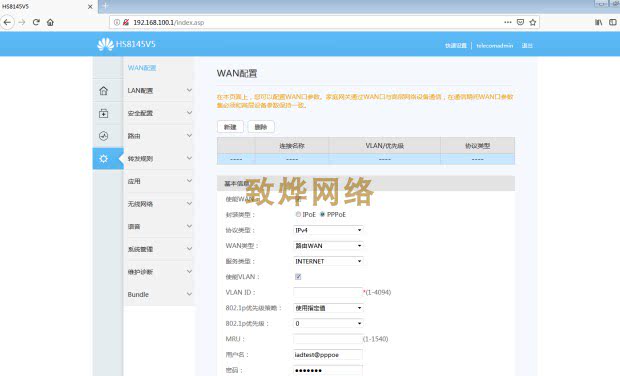Open the 应用 menu item
620x376 pixels.
134,181
